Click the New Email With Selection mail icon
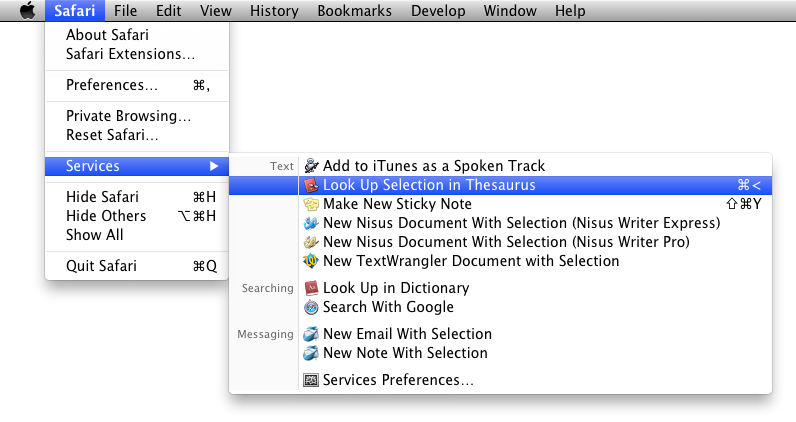The image size is (796, 422). (x=311, y=334)
